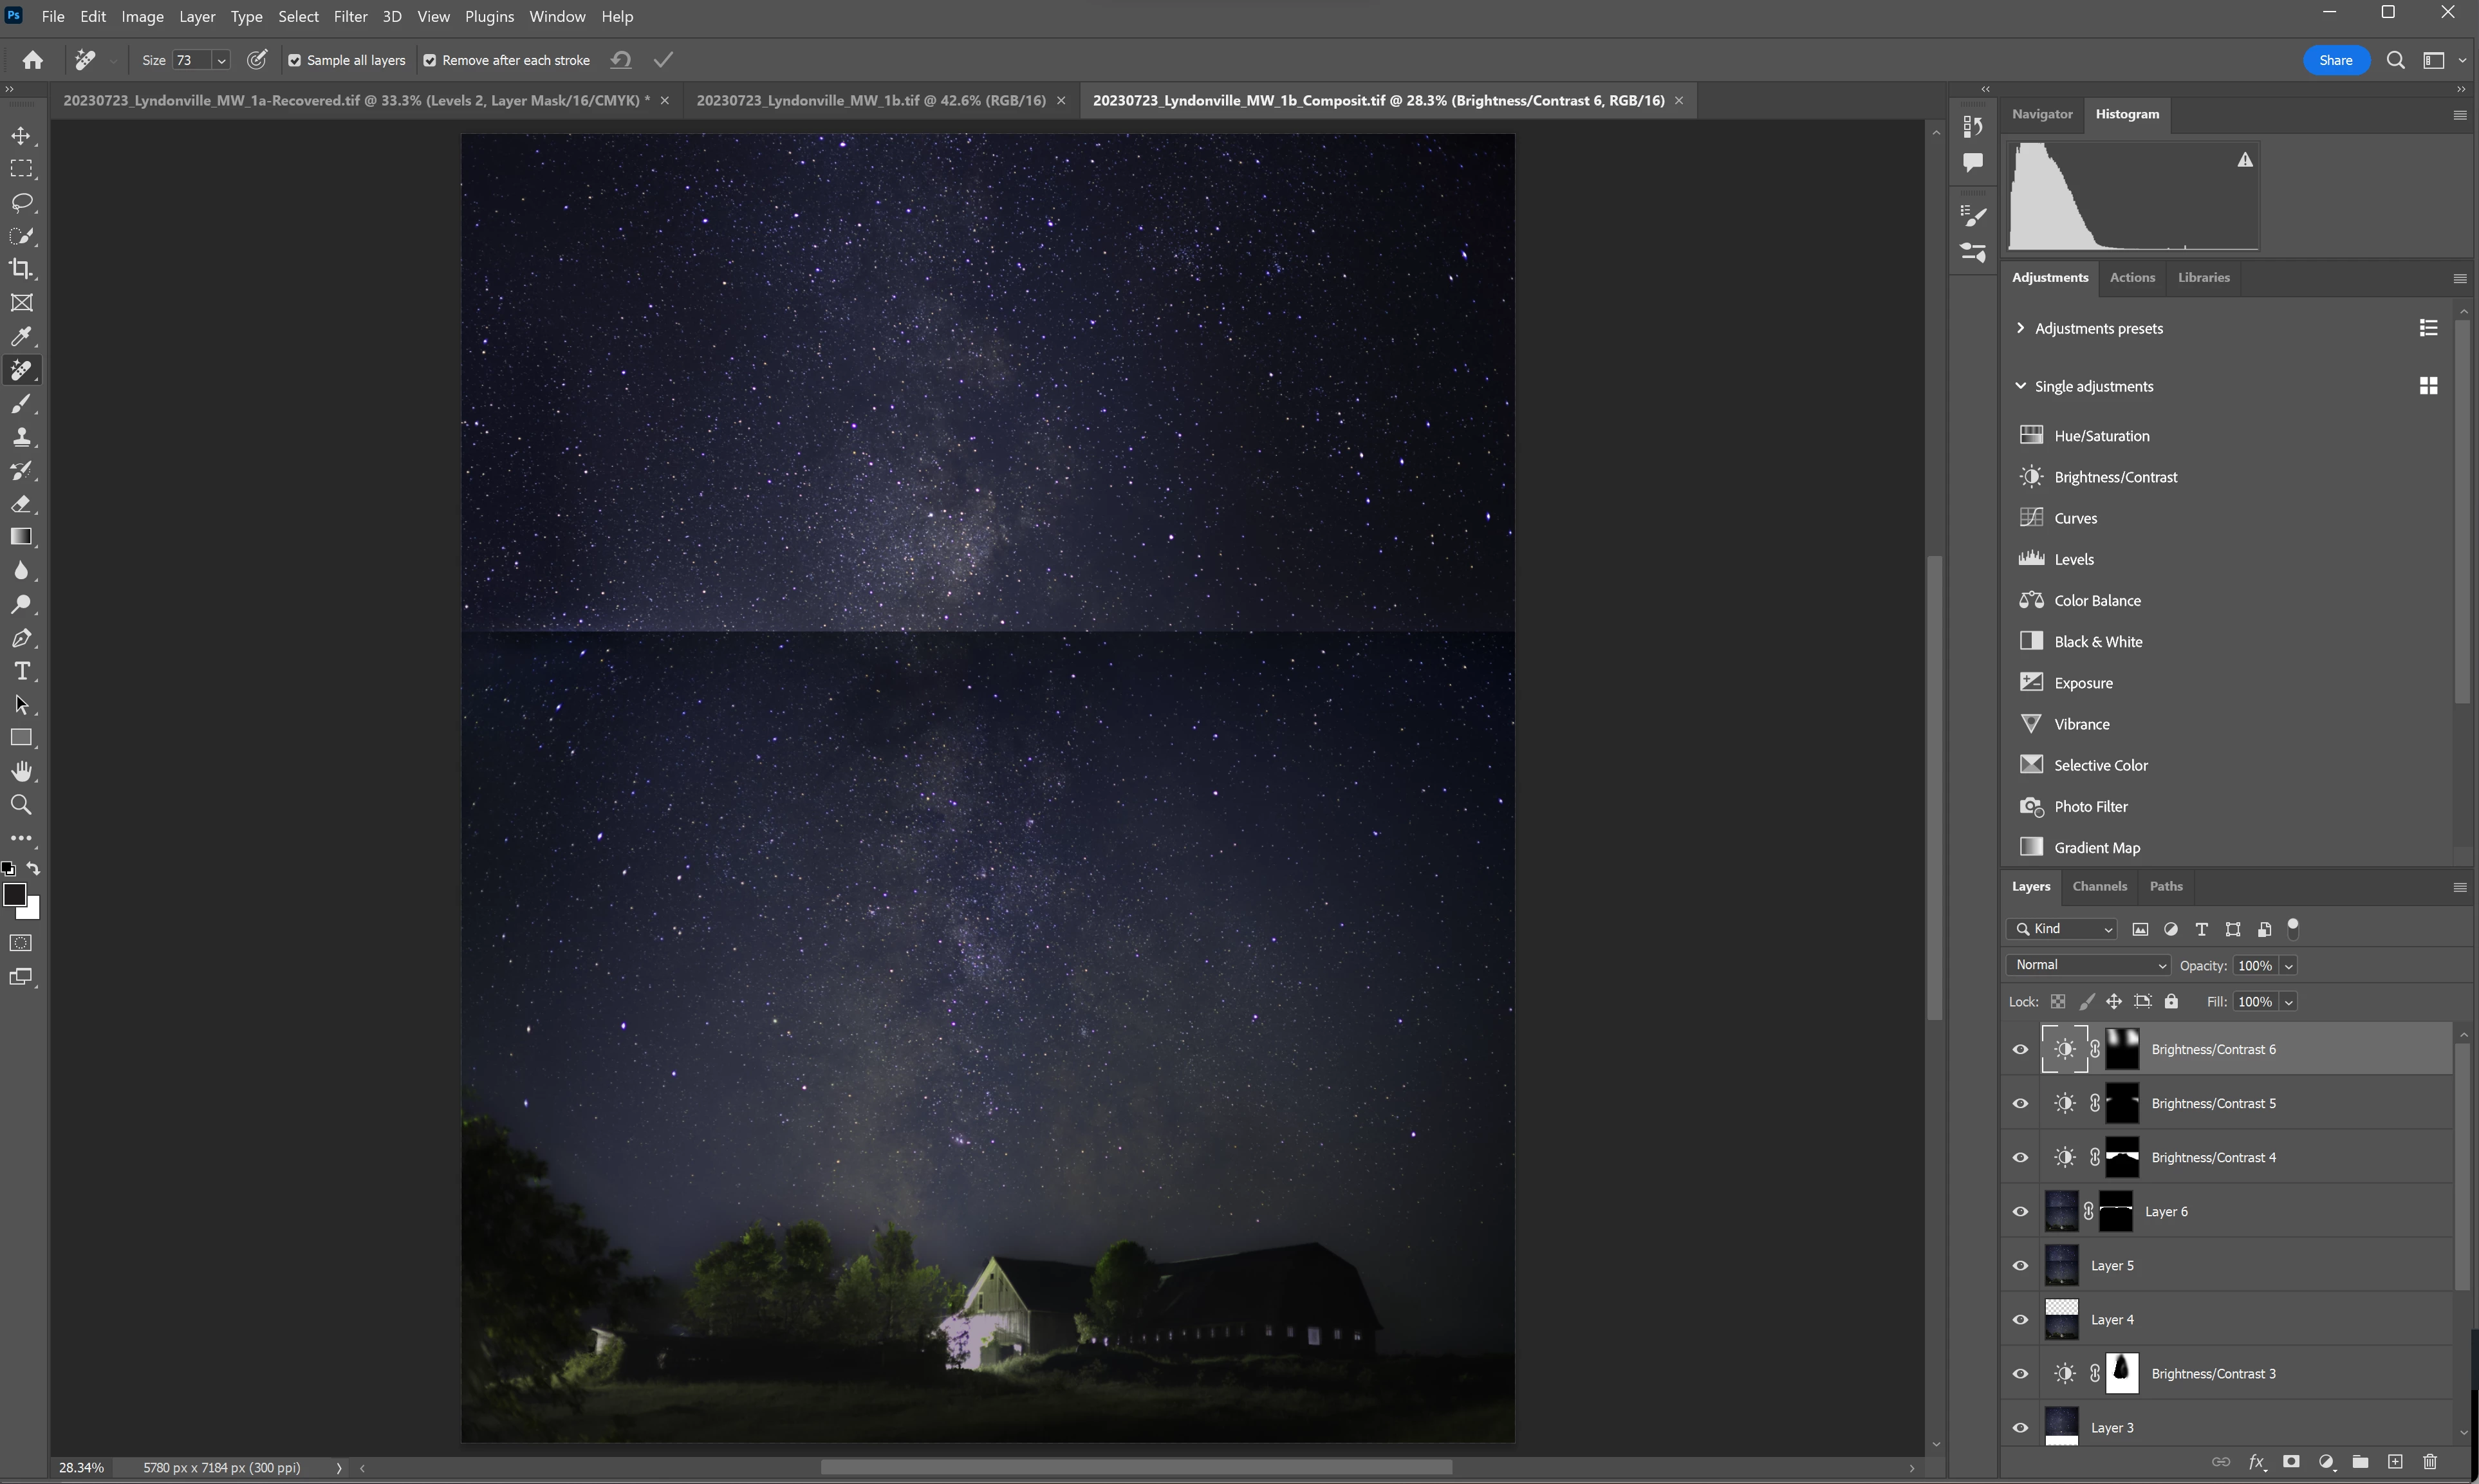Toggle Remove after each stroke checkbox

430,60
